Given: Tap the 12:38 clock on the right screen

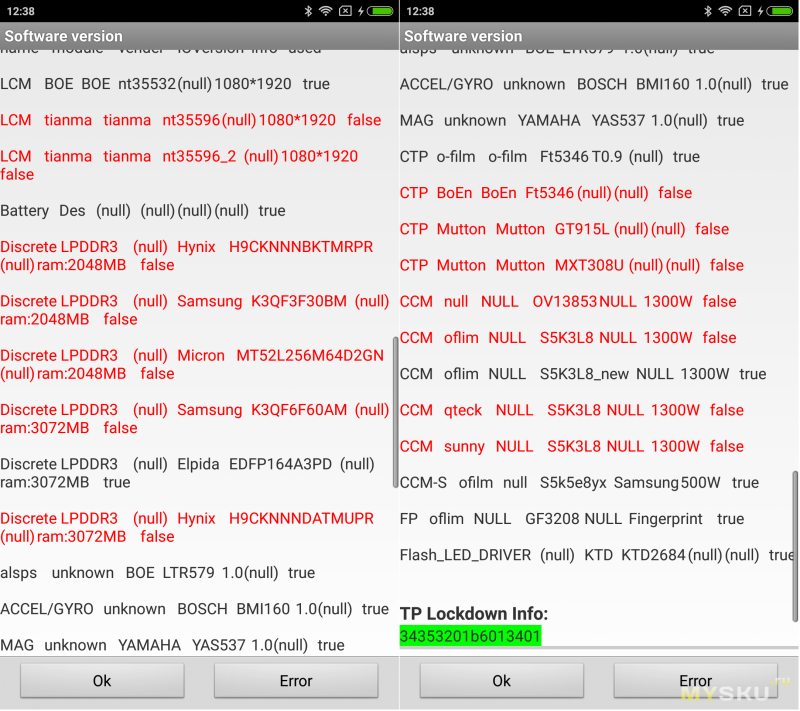Looking at the screenshot, I should [420, 11].
